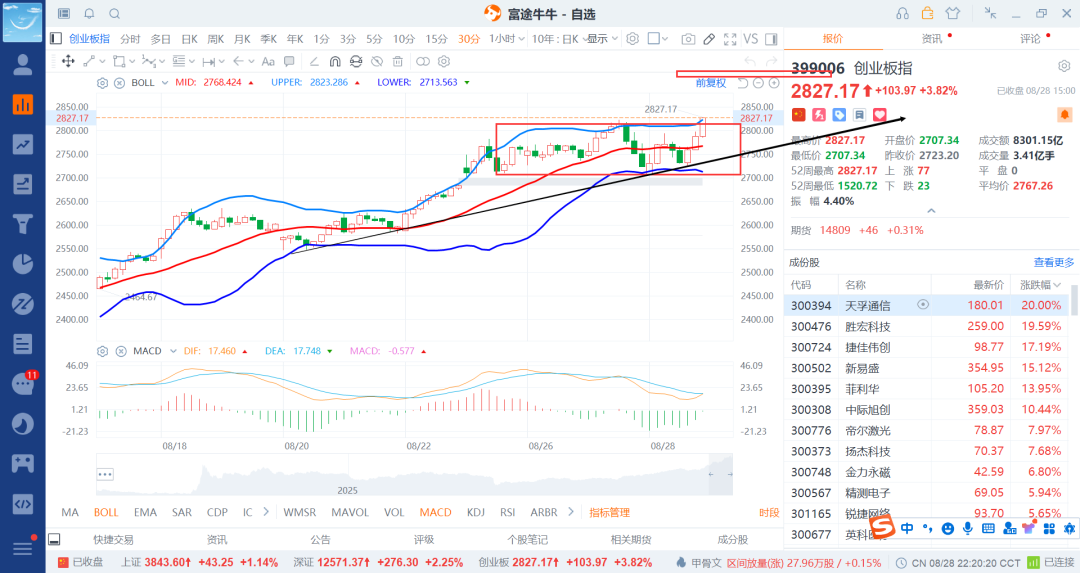The height and width of the screenshot is (573, 1080).
Task: Remove the BOLL indicator with its X
Action: 119,83
